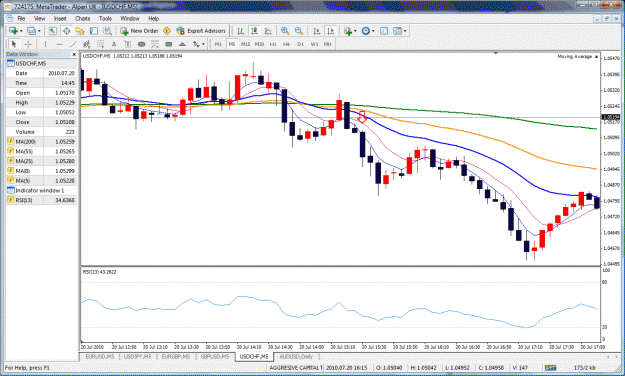Open the File menu

21,18
